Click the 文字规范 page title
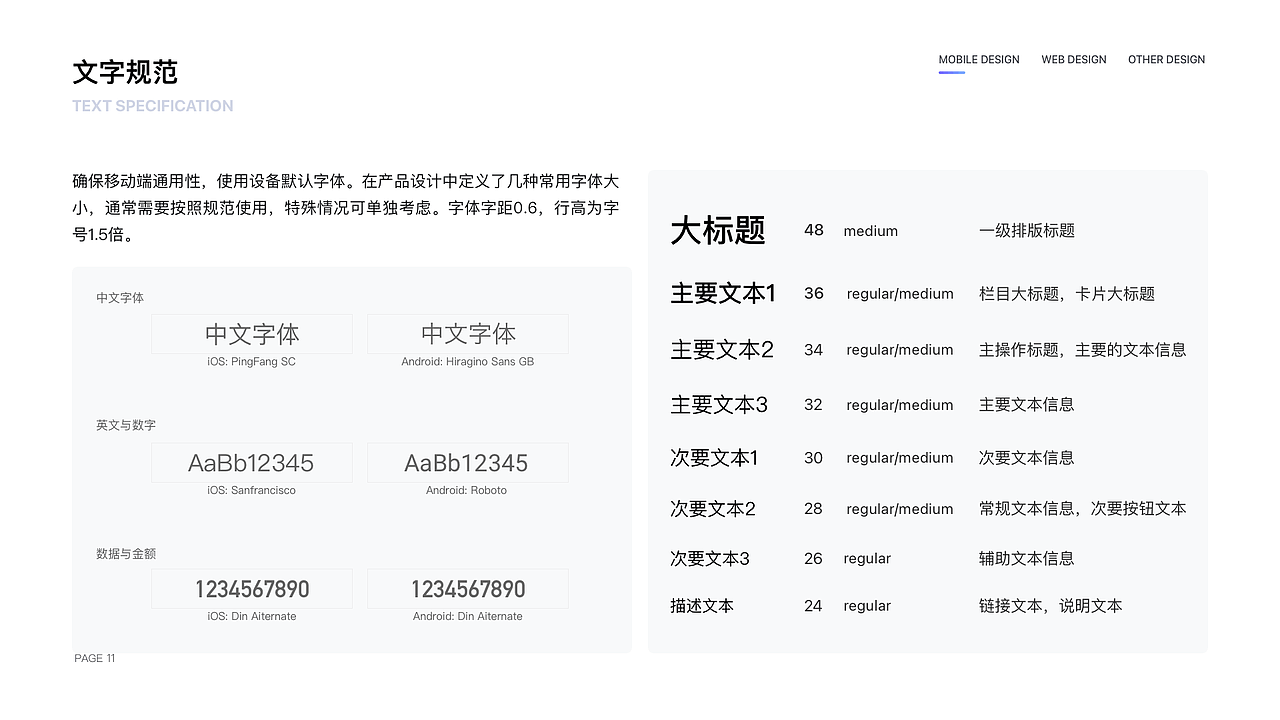The image size is (1280, 720). tap(125, 72)
